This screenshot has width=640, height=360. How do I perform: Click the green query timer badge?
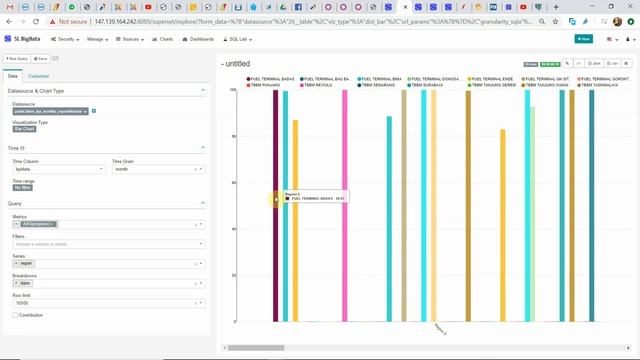click(550, 64)
